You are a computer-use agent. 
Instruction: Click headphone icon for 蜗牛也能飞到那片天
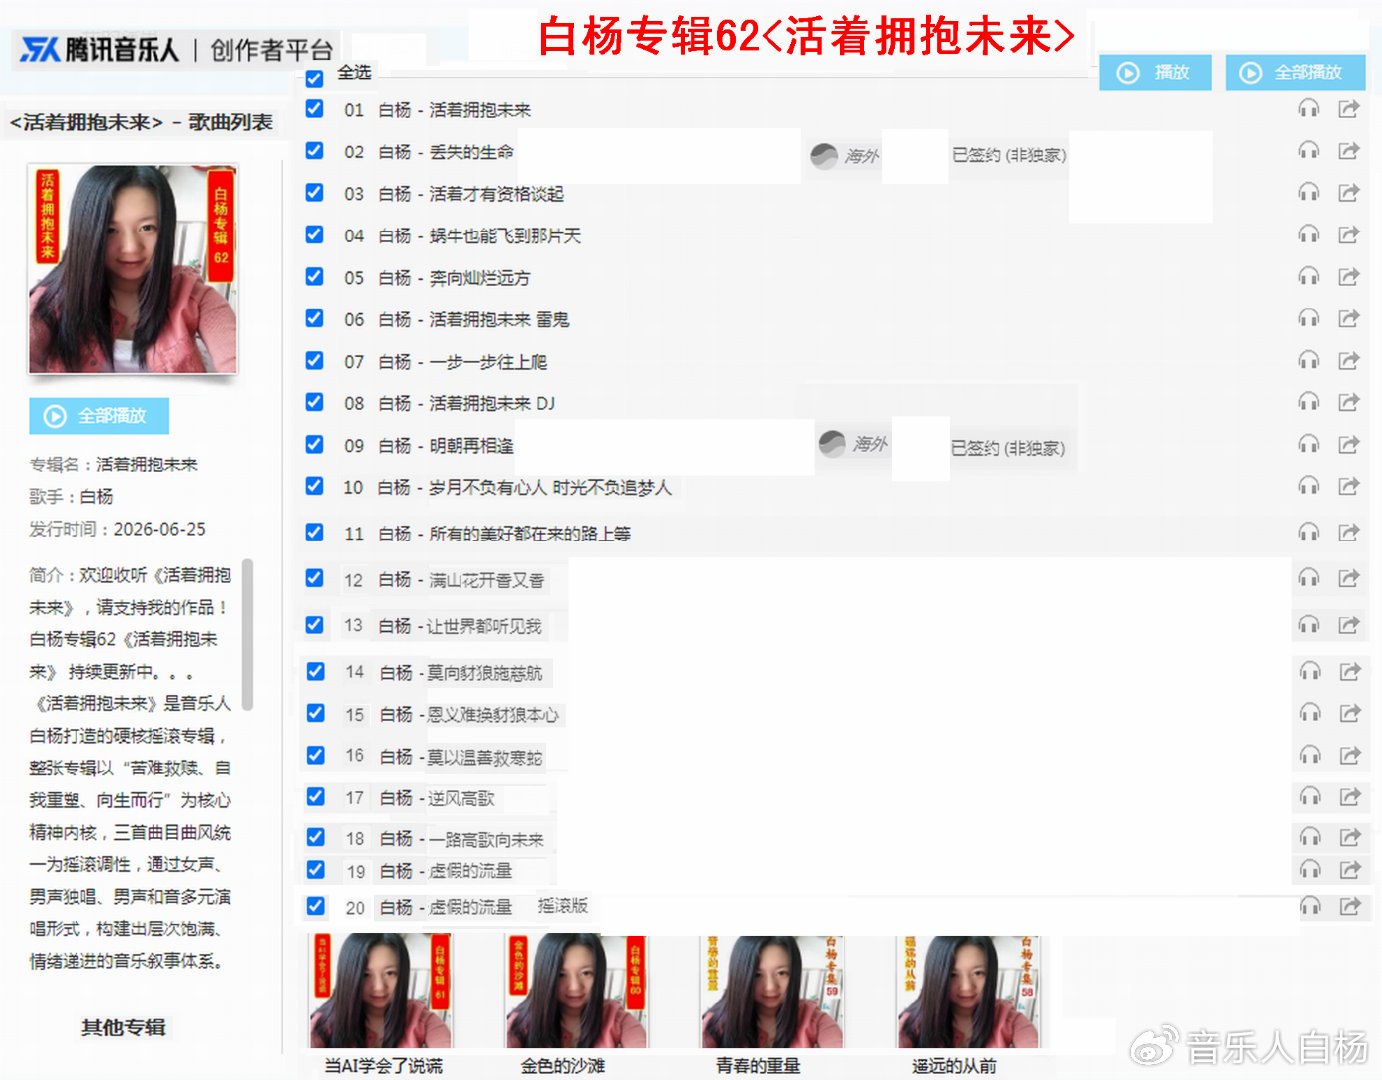(x=1308, y=234)
